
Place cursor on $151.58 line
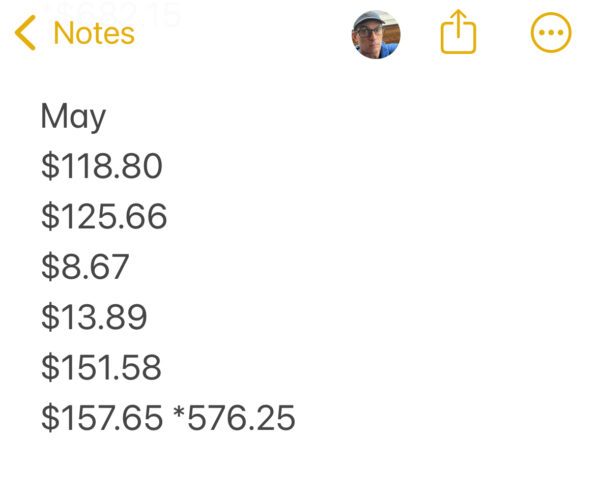(101, 367)
